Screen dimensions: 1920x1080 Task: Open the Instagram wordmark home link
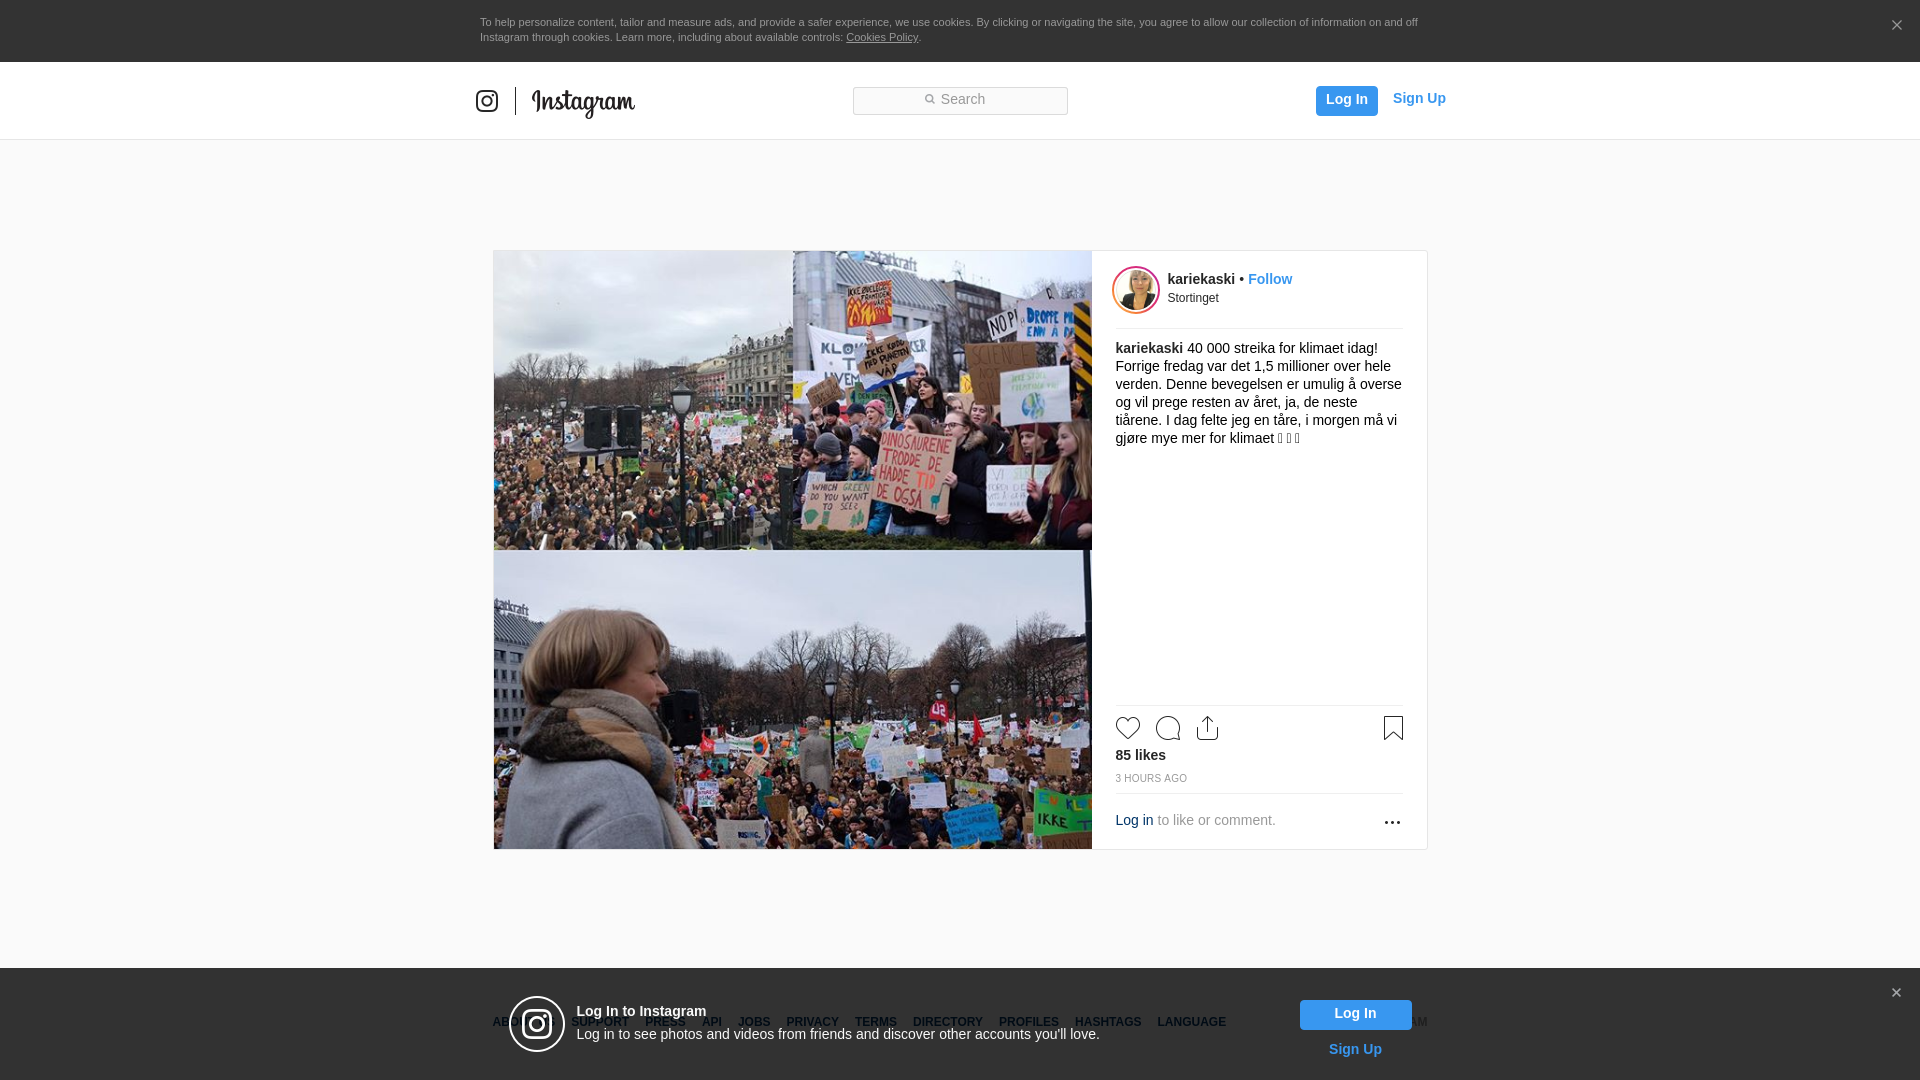pyautogui.click(x=583, y=103)
